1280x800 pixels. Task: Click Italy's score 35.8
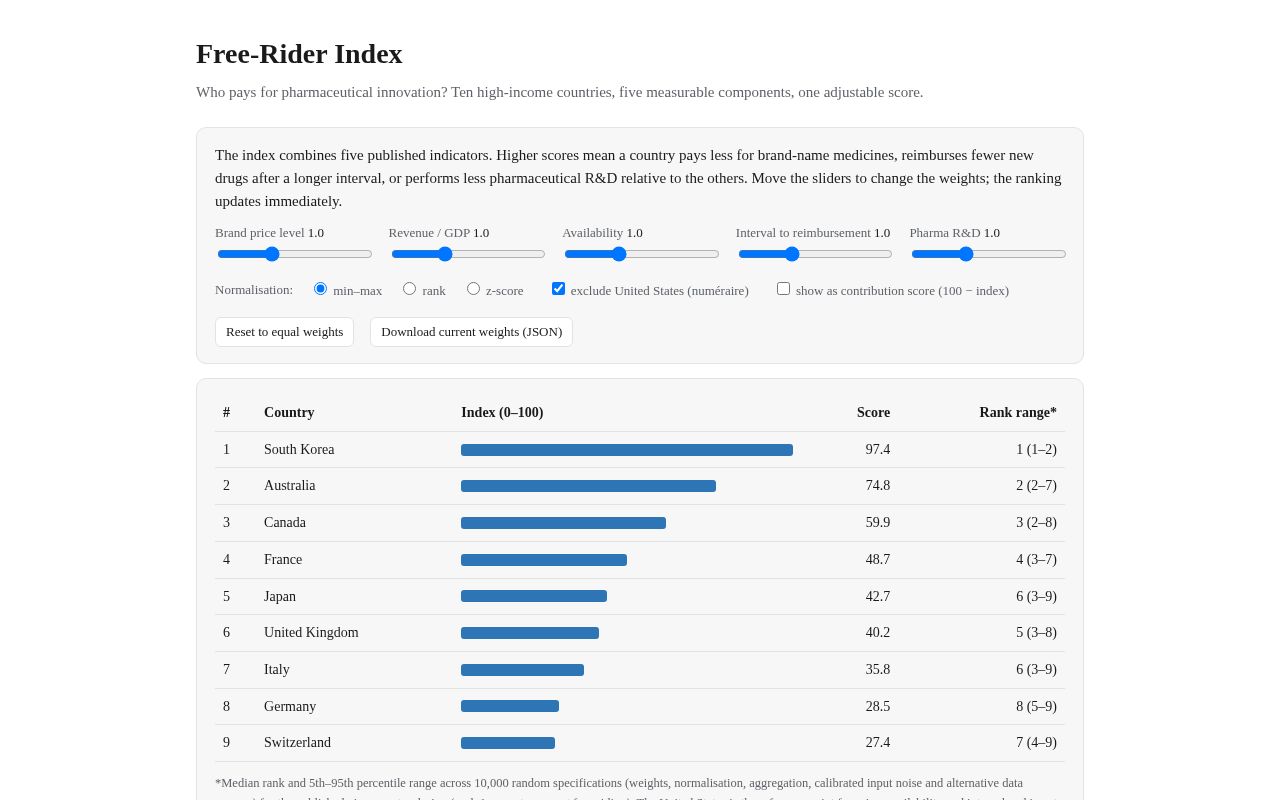point(878,670)
